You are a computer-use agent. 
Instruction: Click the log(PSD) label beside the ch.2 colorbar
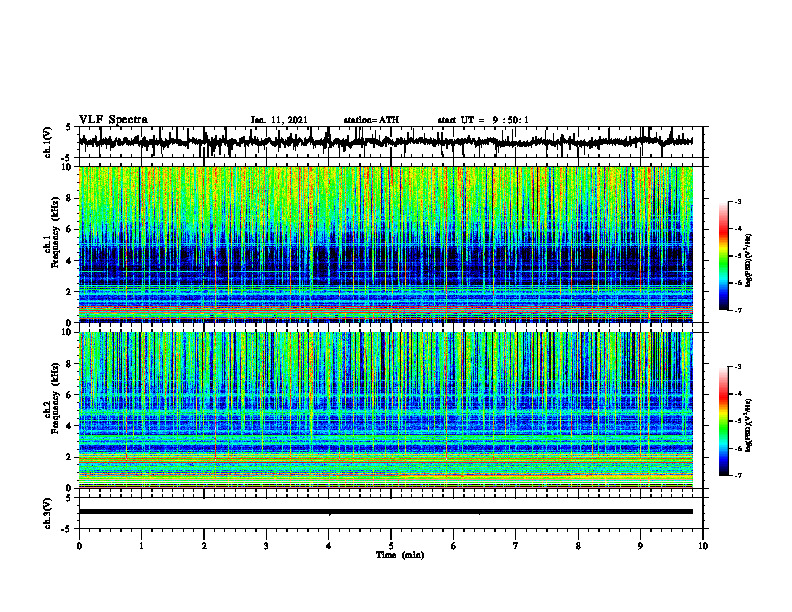(x=749, y=426)
